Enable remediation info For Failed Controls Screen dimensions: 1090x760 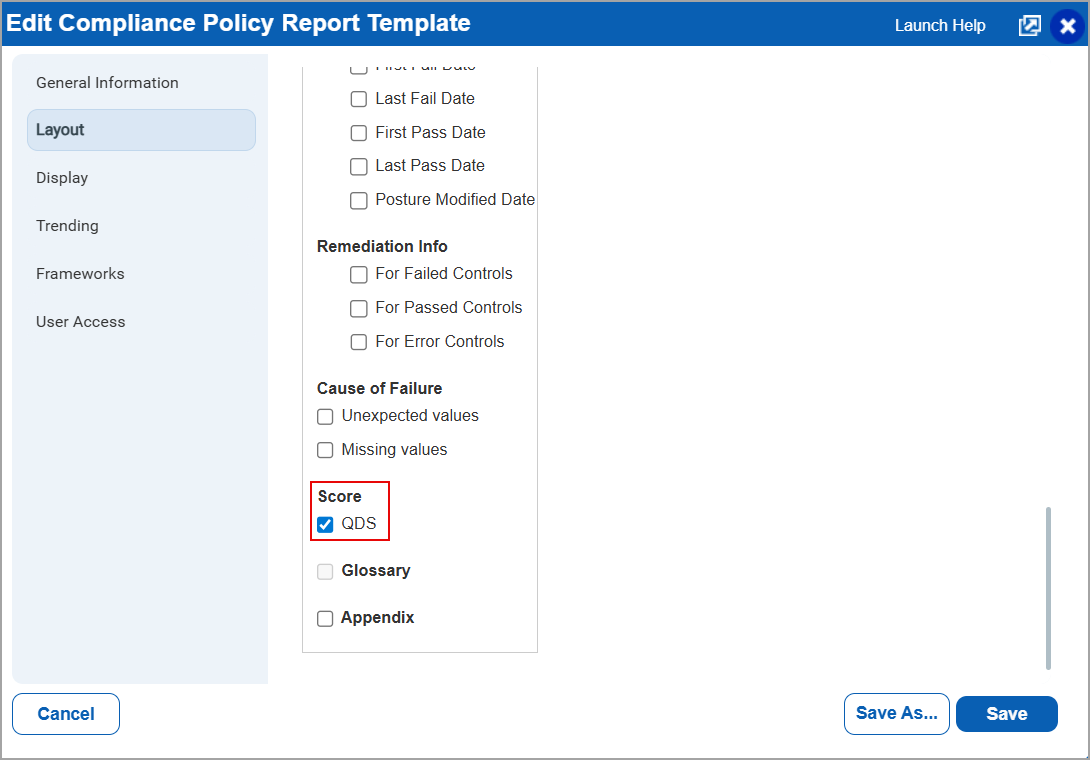coord(359,274)
